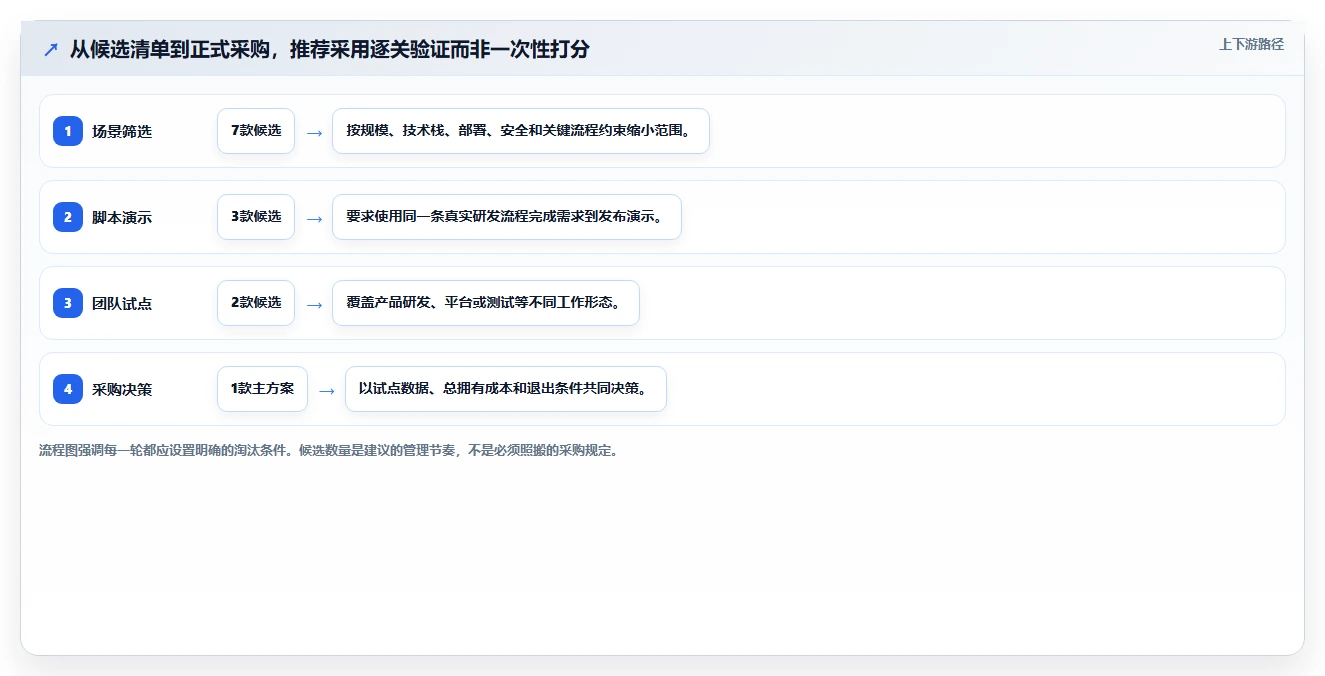Image resolution: width=1325 pixels, height=676 pixels.
Task: Click the step 2 number badge
Action: 68,217
